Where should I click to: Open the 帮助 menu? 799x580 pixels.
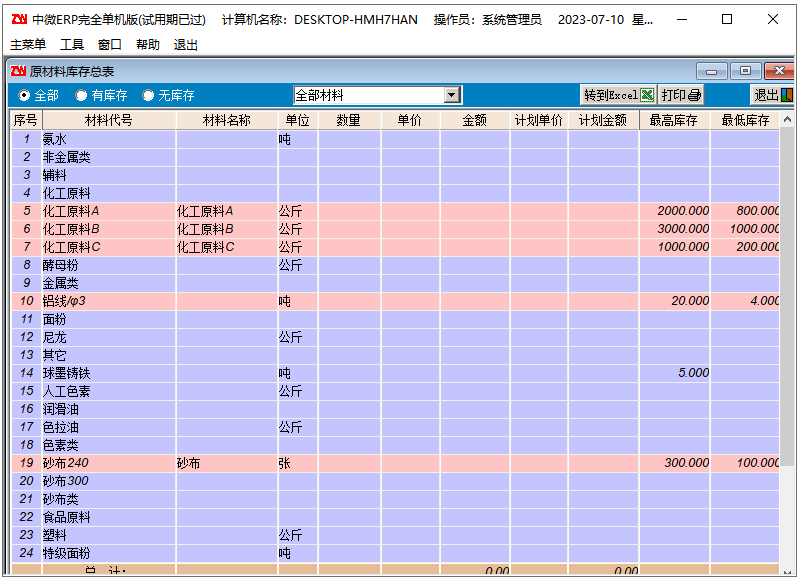(x=148, y=45)
